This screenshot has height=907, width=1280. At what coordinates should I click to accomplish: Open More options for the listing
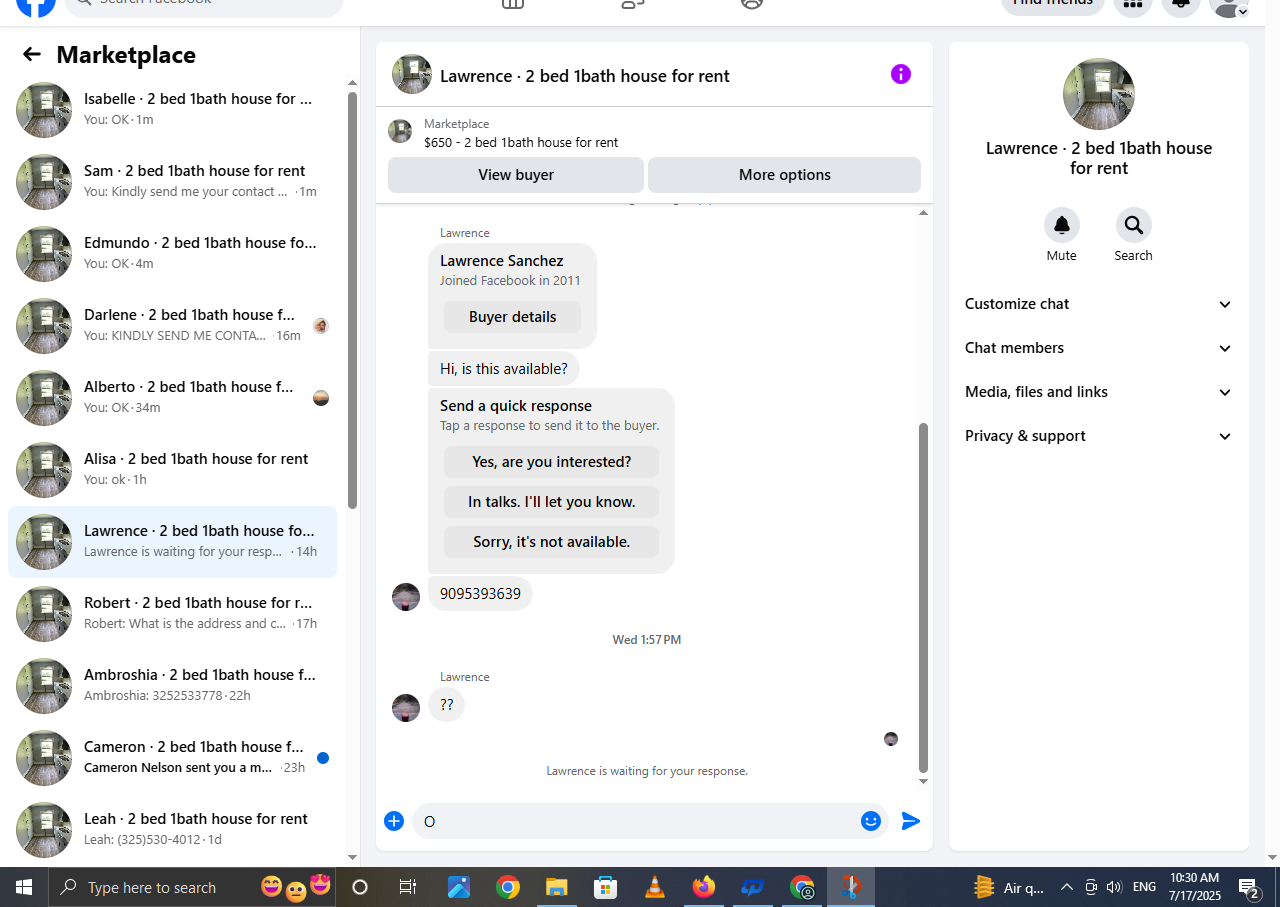click(785, 175)
